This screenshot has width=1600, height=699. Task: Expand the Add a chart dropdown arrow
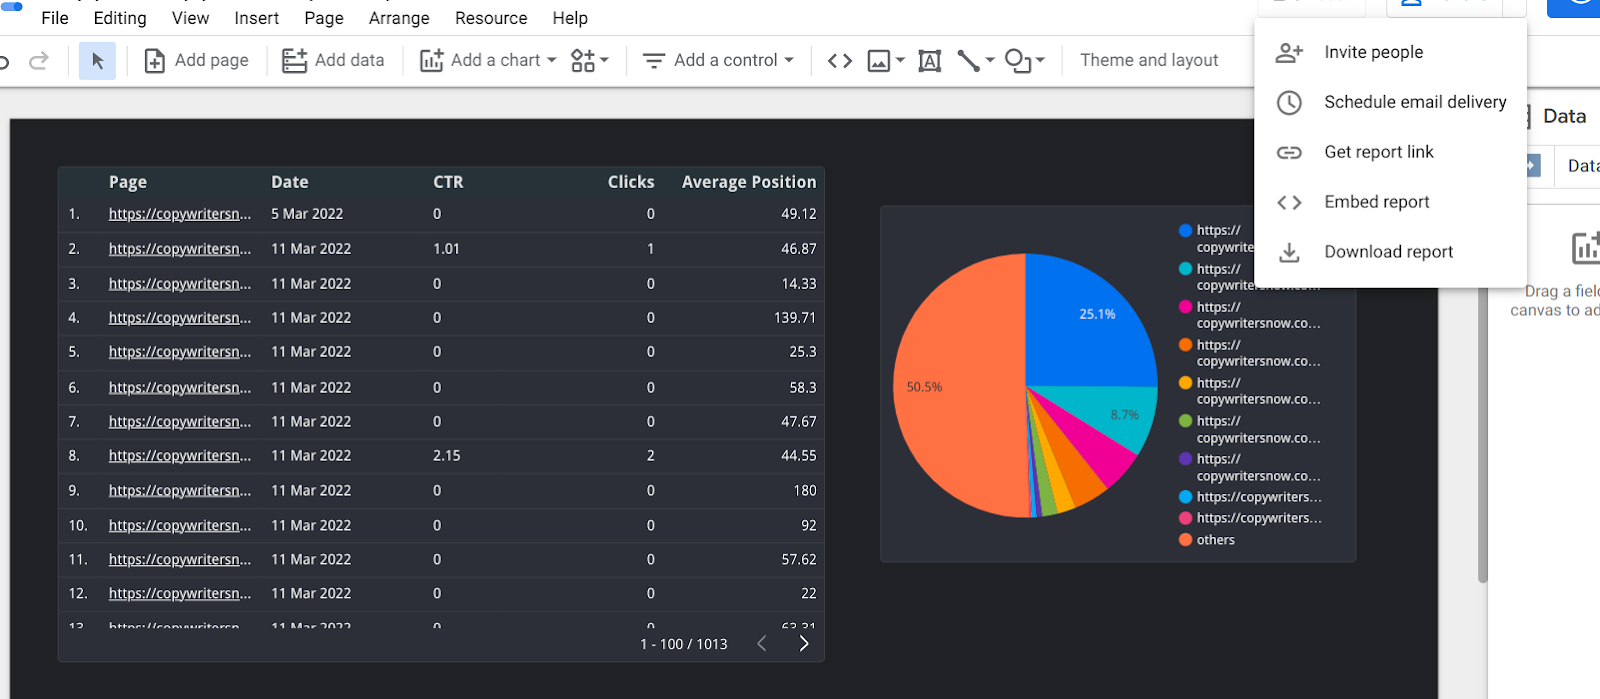551,61
